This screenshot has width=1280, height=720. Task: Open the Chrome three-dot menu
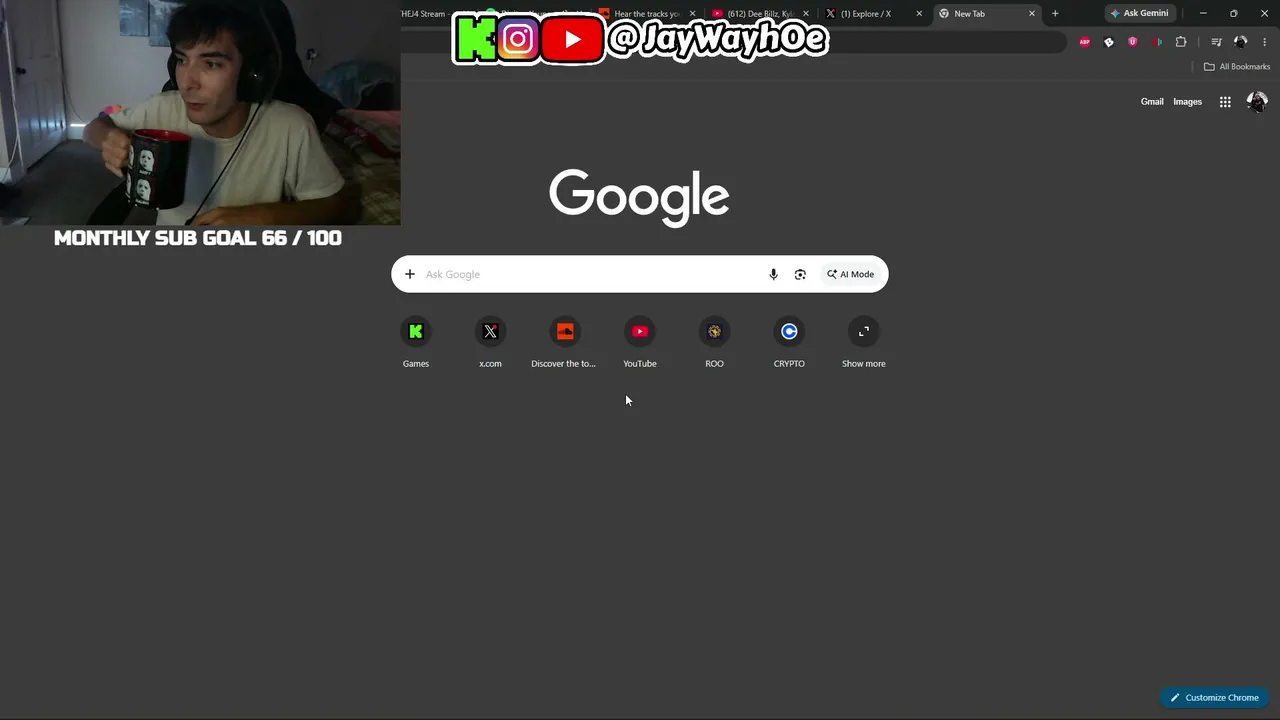point(1265,42)
